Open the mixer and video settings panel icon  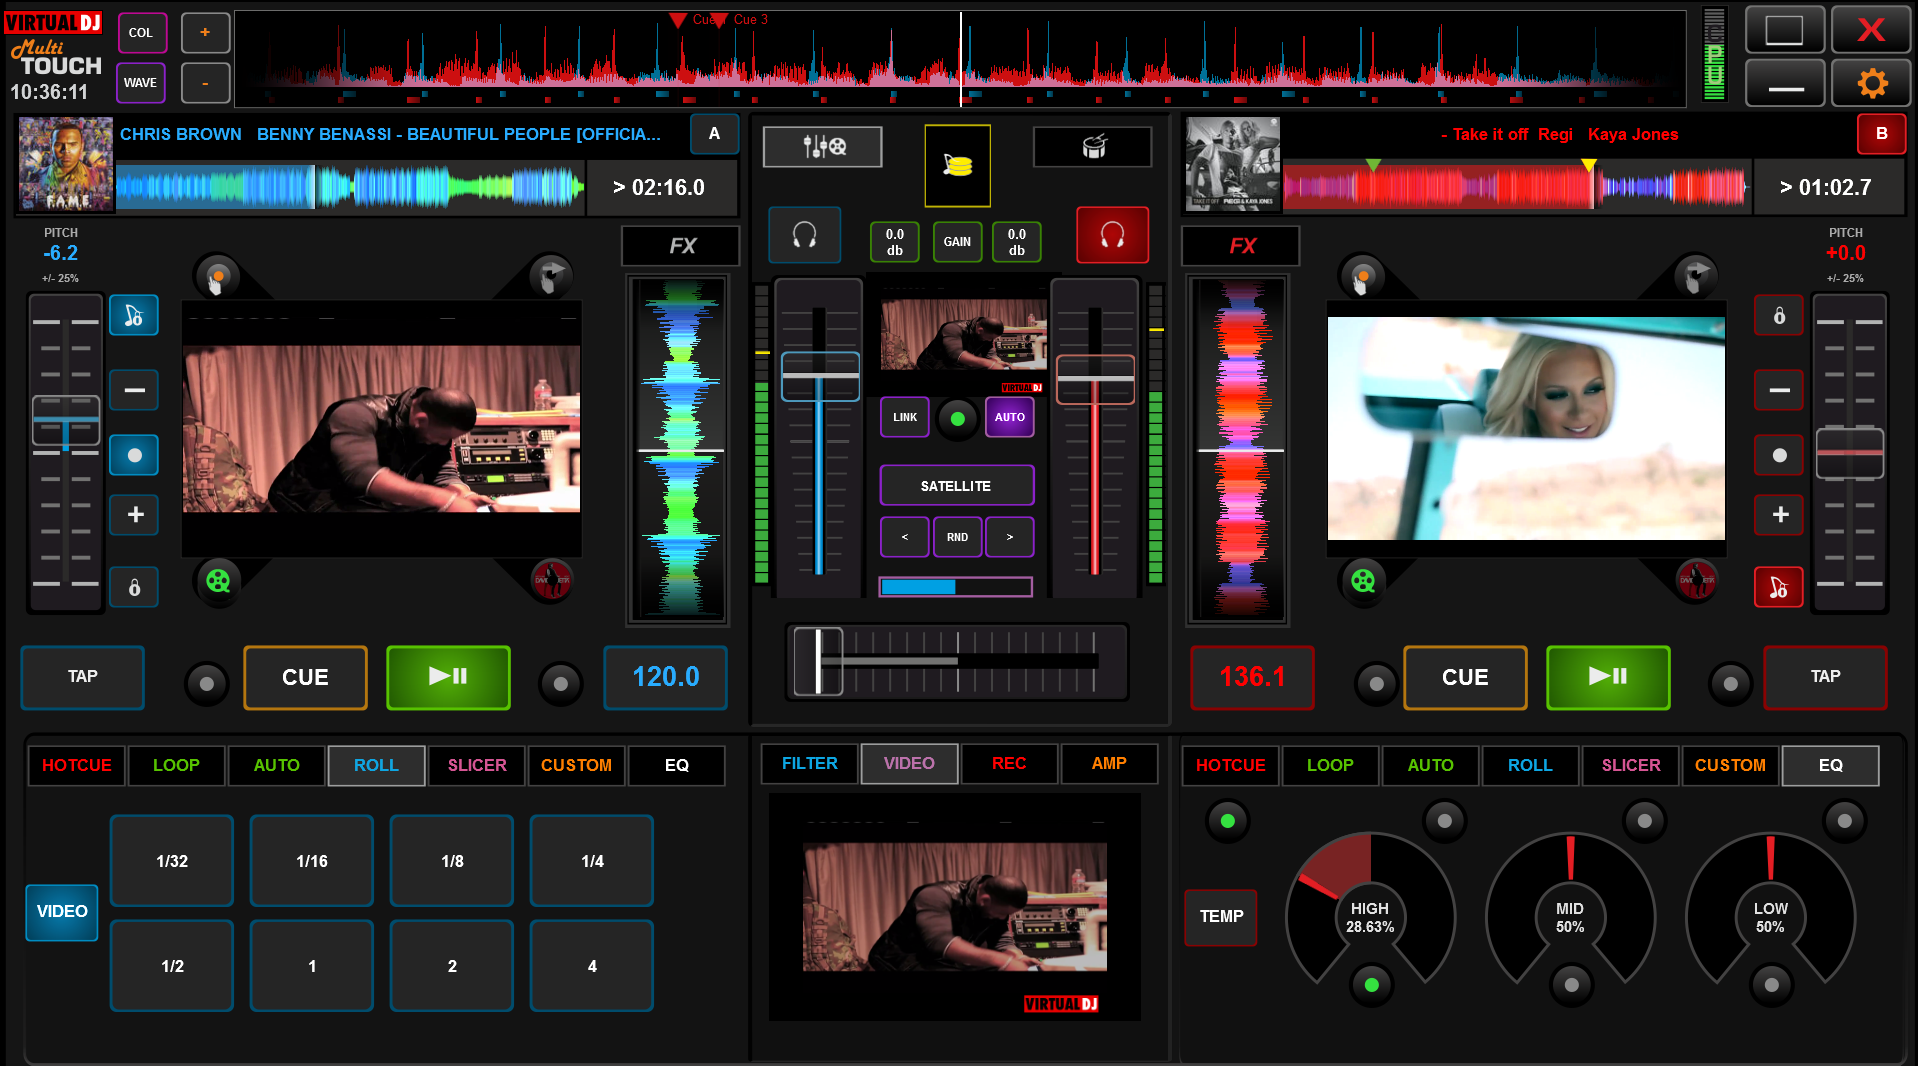[822, 147]
